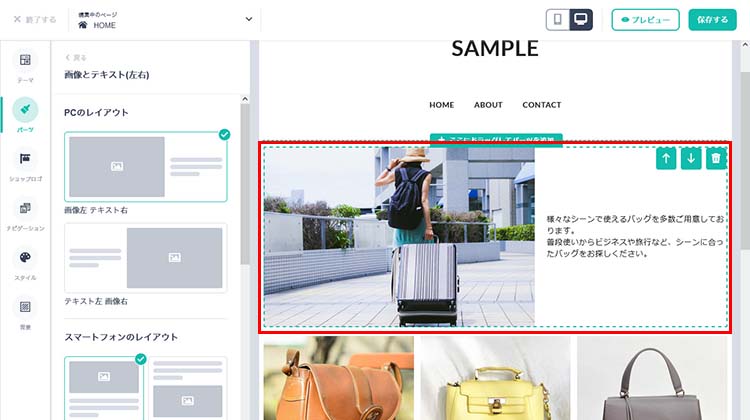Select テキスト左 画像右 PC layout

[145, 258]
